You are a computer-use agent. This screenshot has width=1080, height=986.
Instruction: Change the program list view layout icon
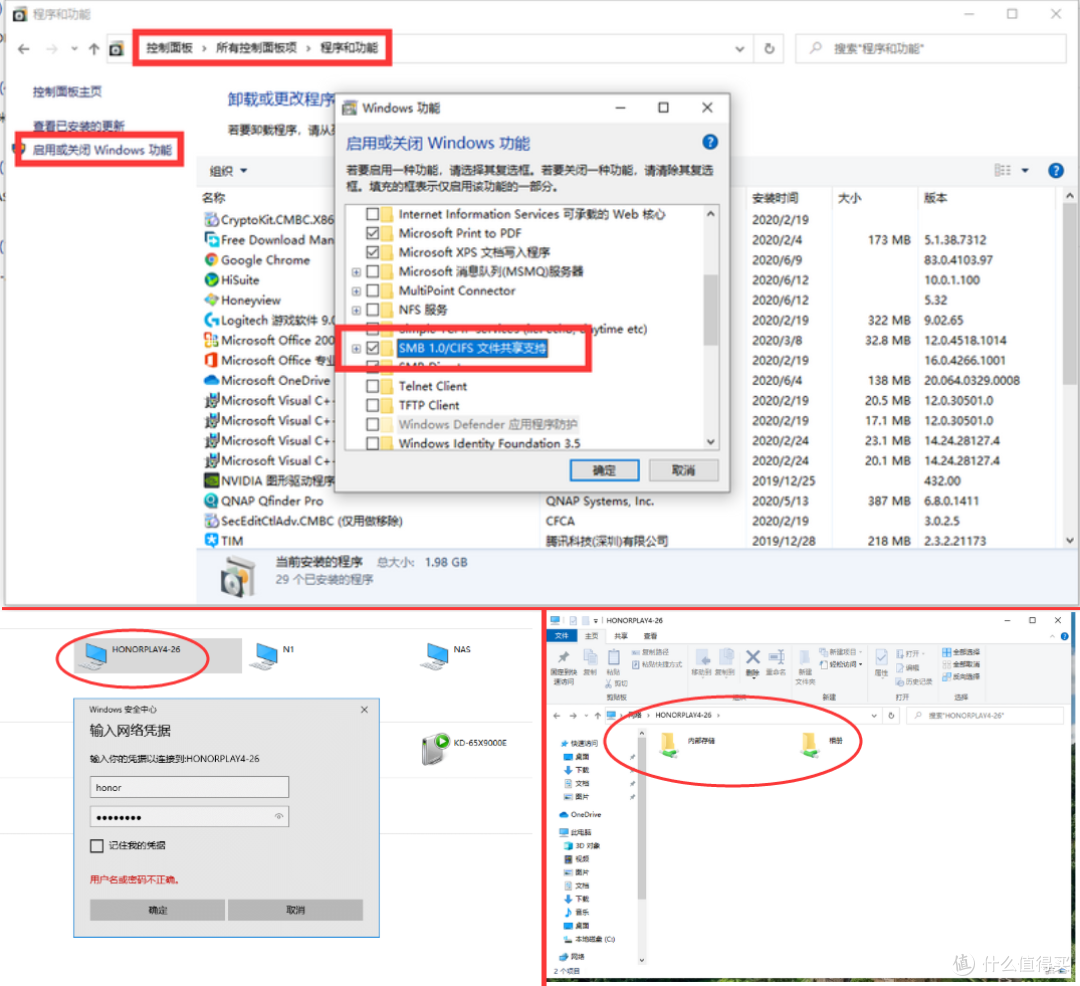tap(1002, 170)
